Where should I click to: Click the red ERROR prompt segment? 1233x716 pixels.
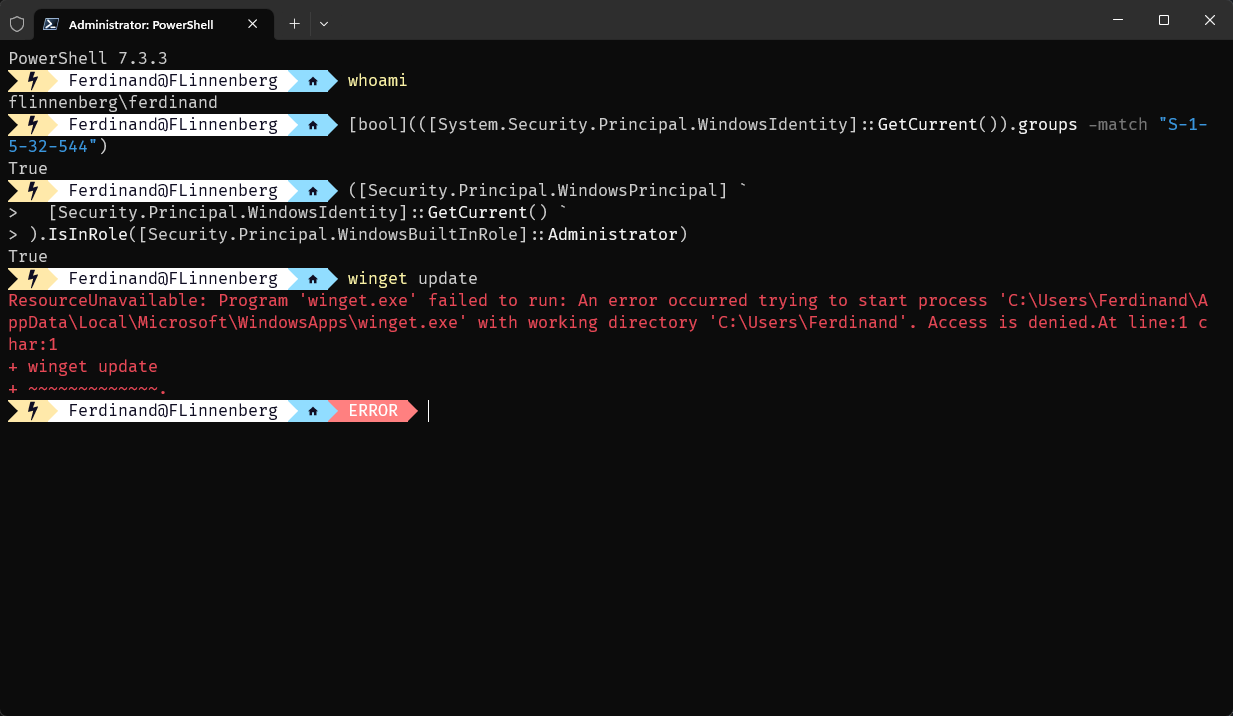(373, 411)
